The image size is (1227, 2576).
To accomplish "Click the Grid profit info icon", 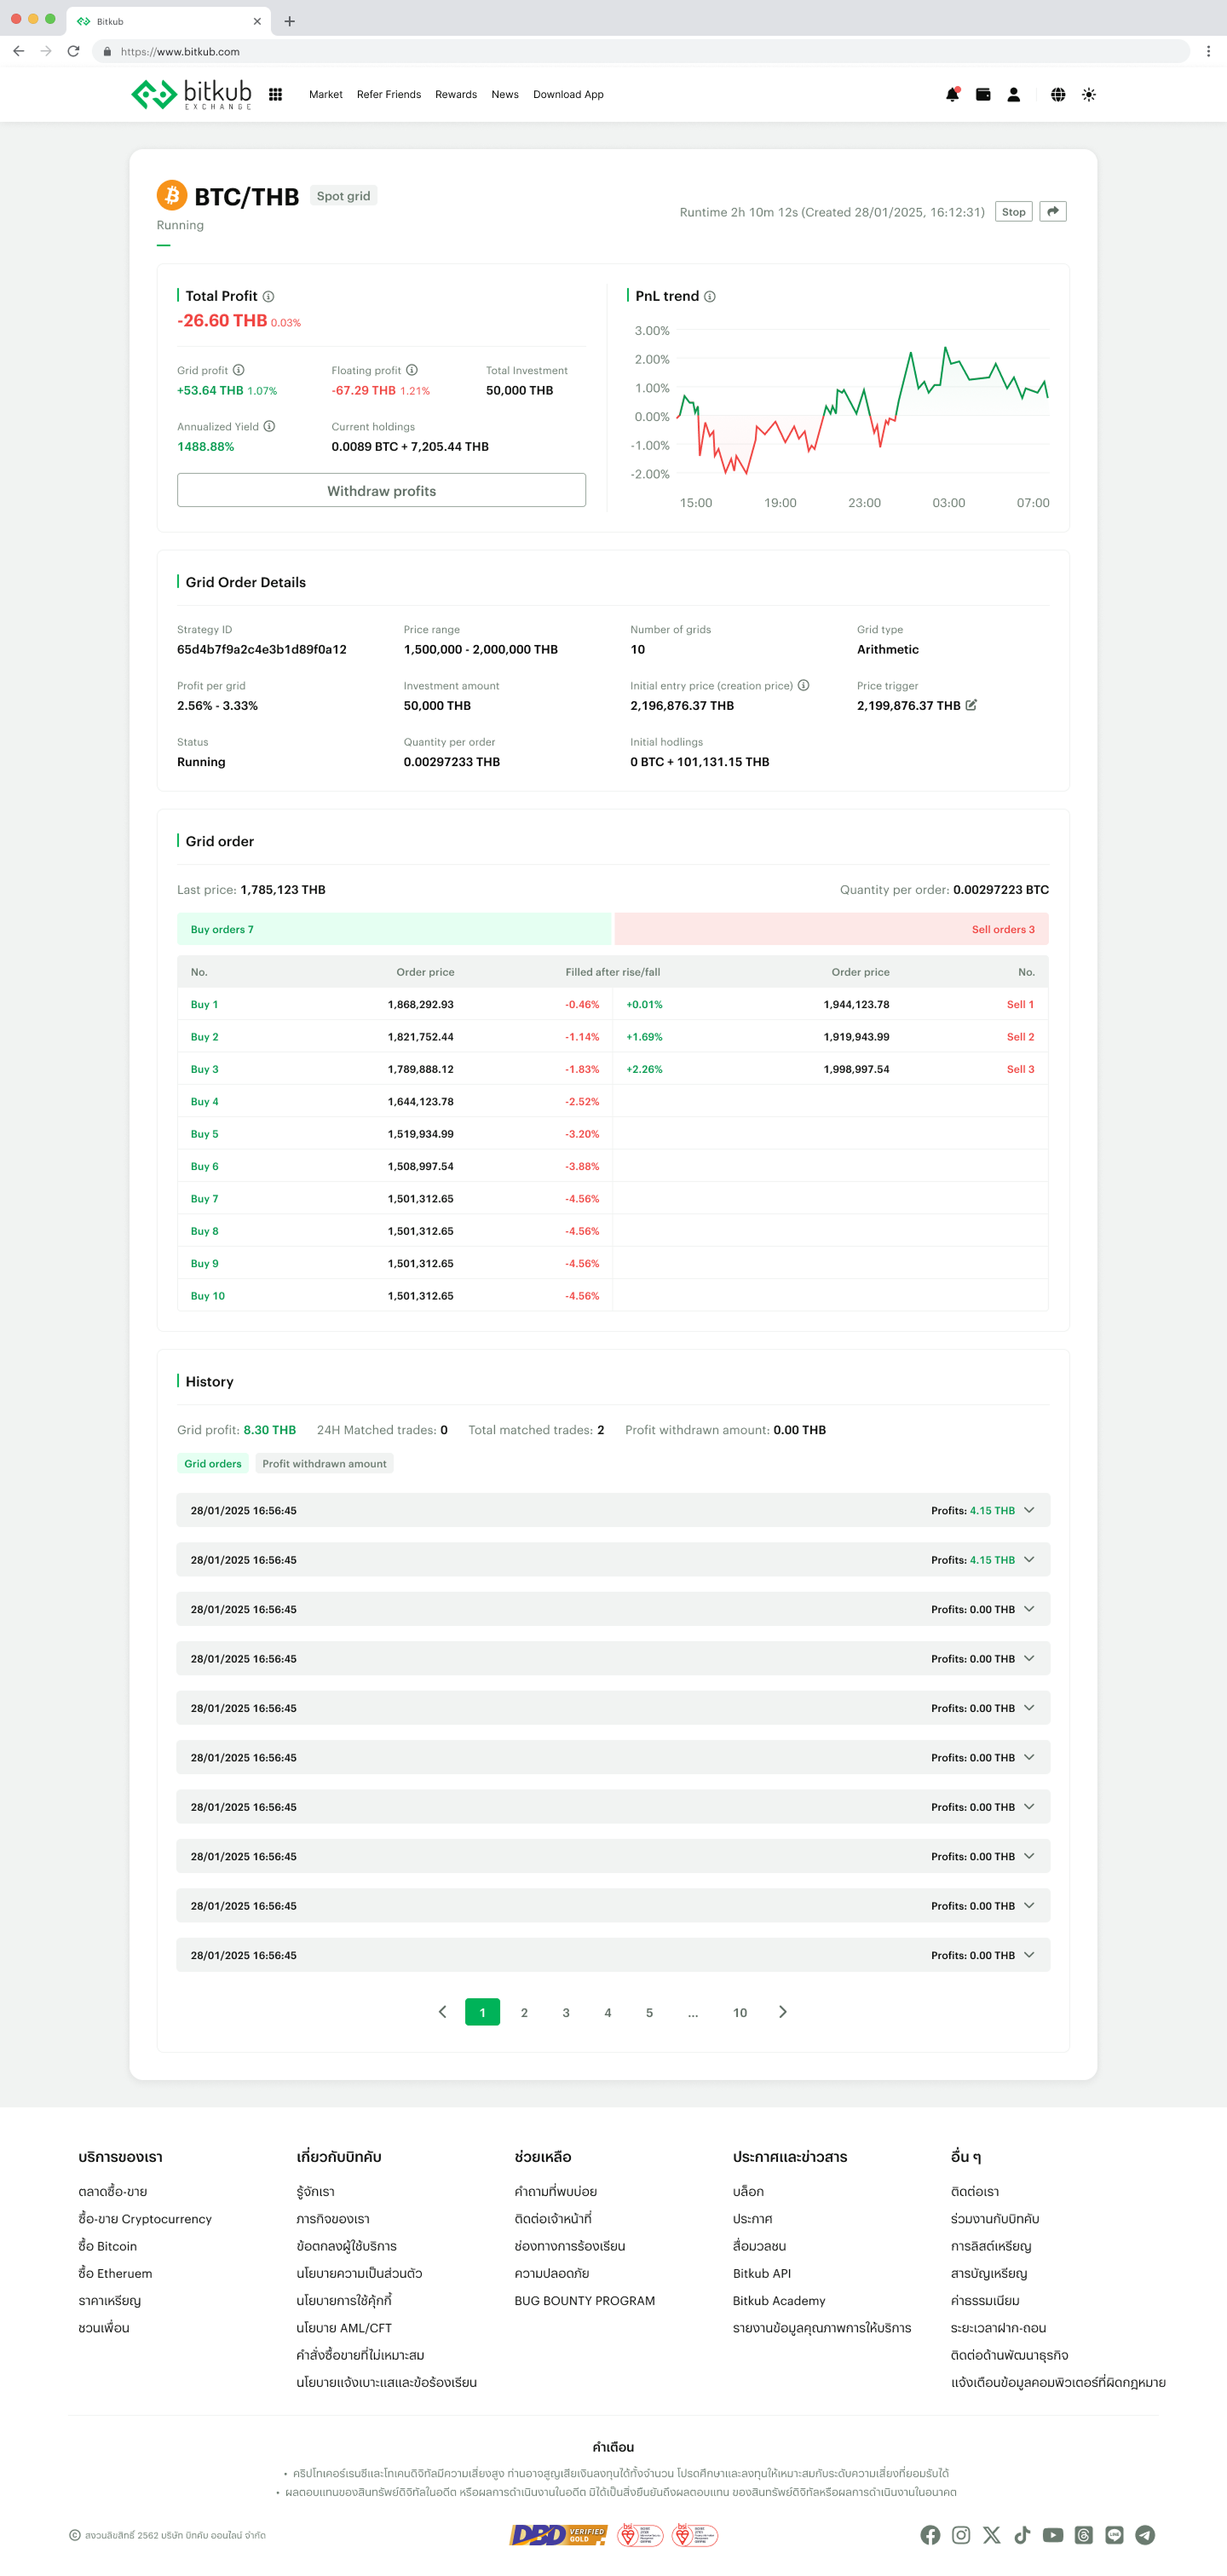I will (238, 370).
